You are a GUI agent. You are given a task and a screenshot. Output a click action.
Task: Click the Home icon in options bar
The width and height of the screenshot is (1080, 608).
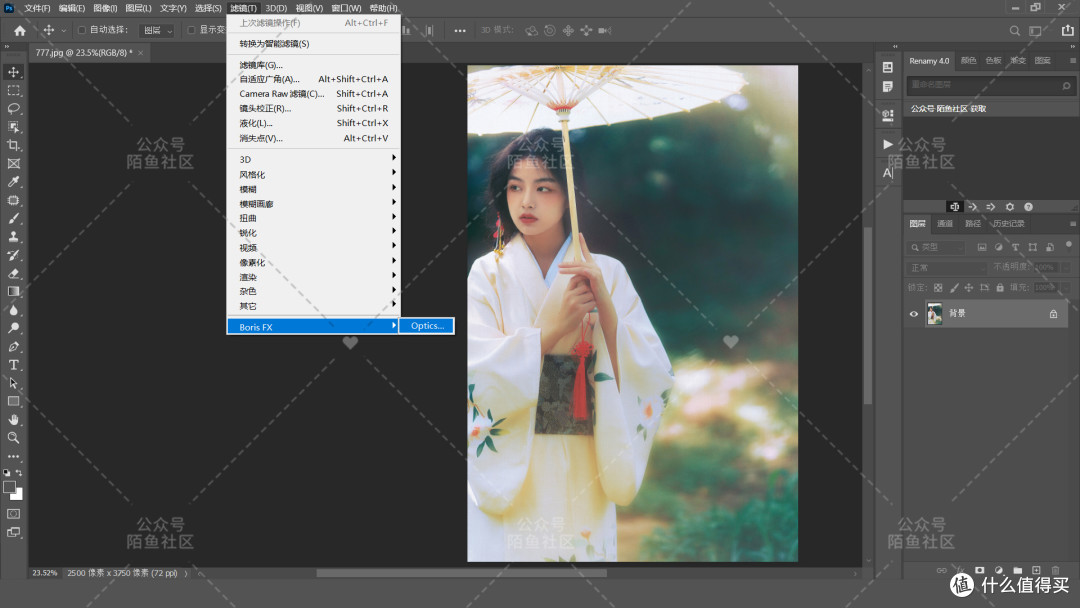click(x=20, y=31)
